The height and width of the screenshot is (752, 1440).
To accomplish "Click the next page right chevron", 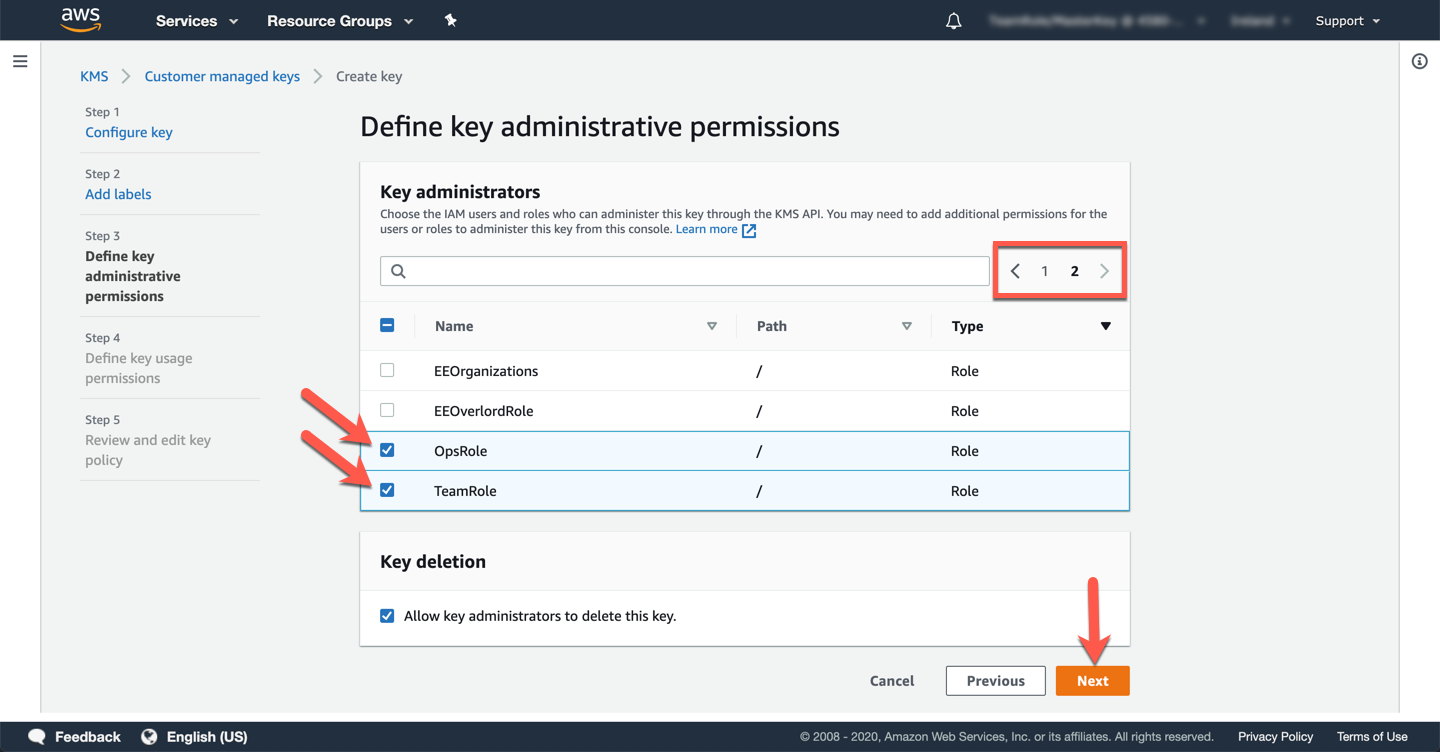I will pyautogui.click(x=1104, y=271).
